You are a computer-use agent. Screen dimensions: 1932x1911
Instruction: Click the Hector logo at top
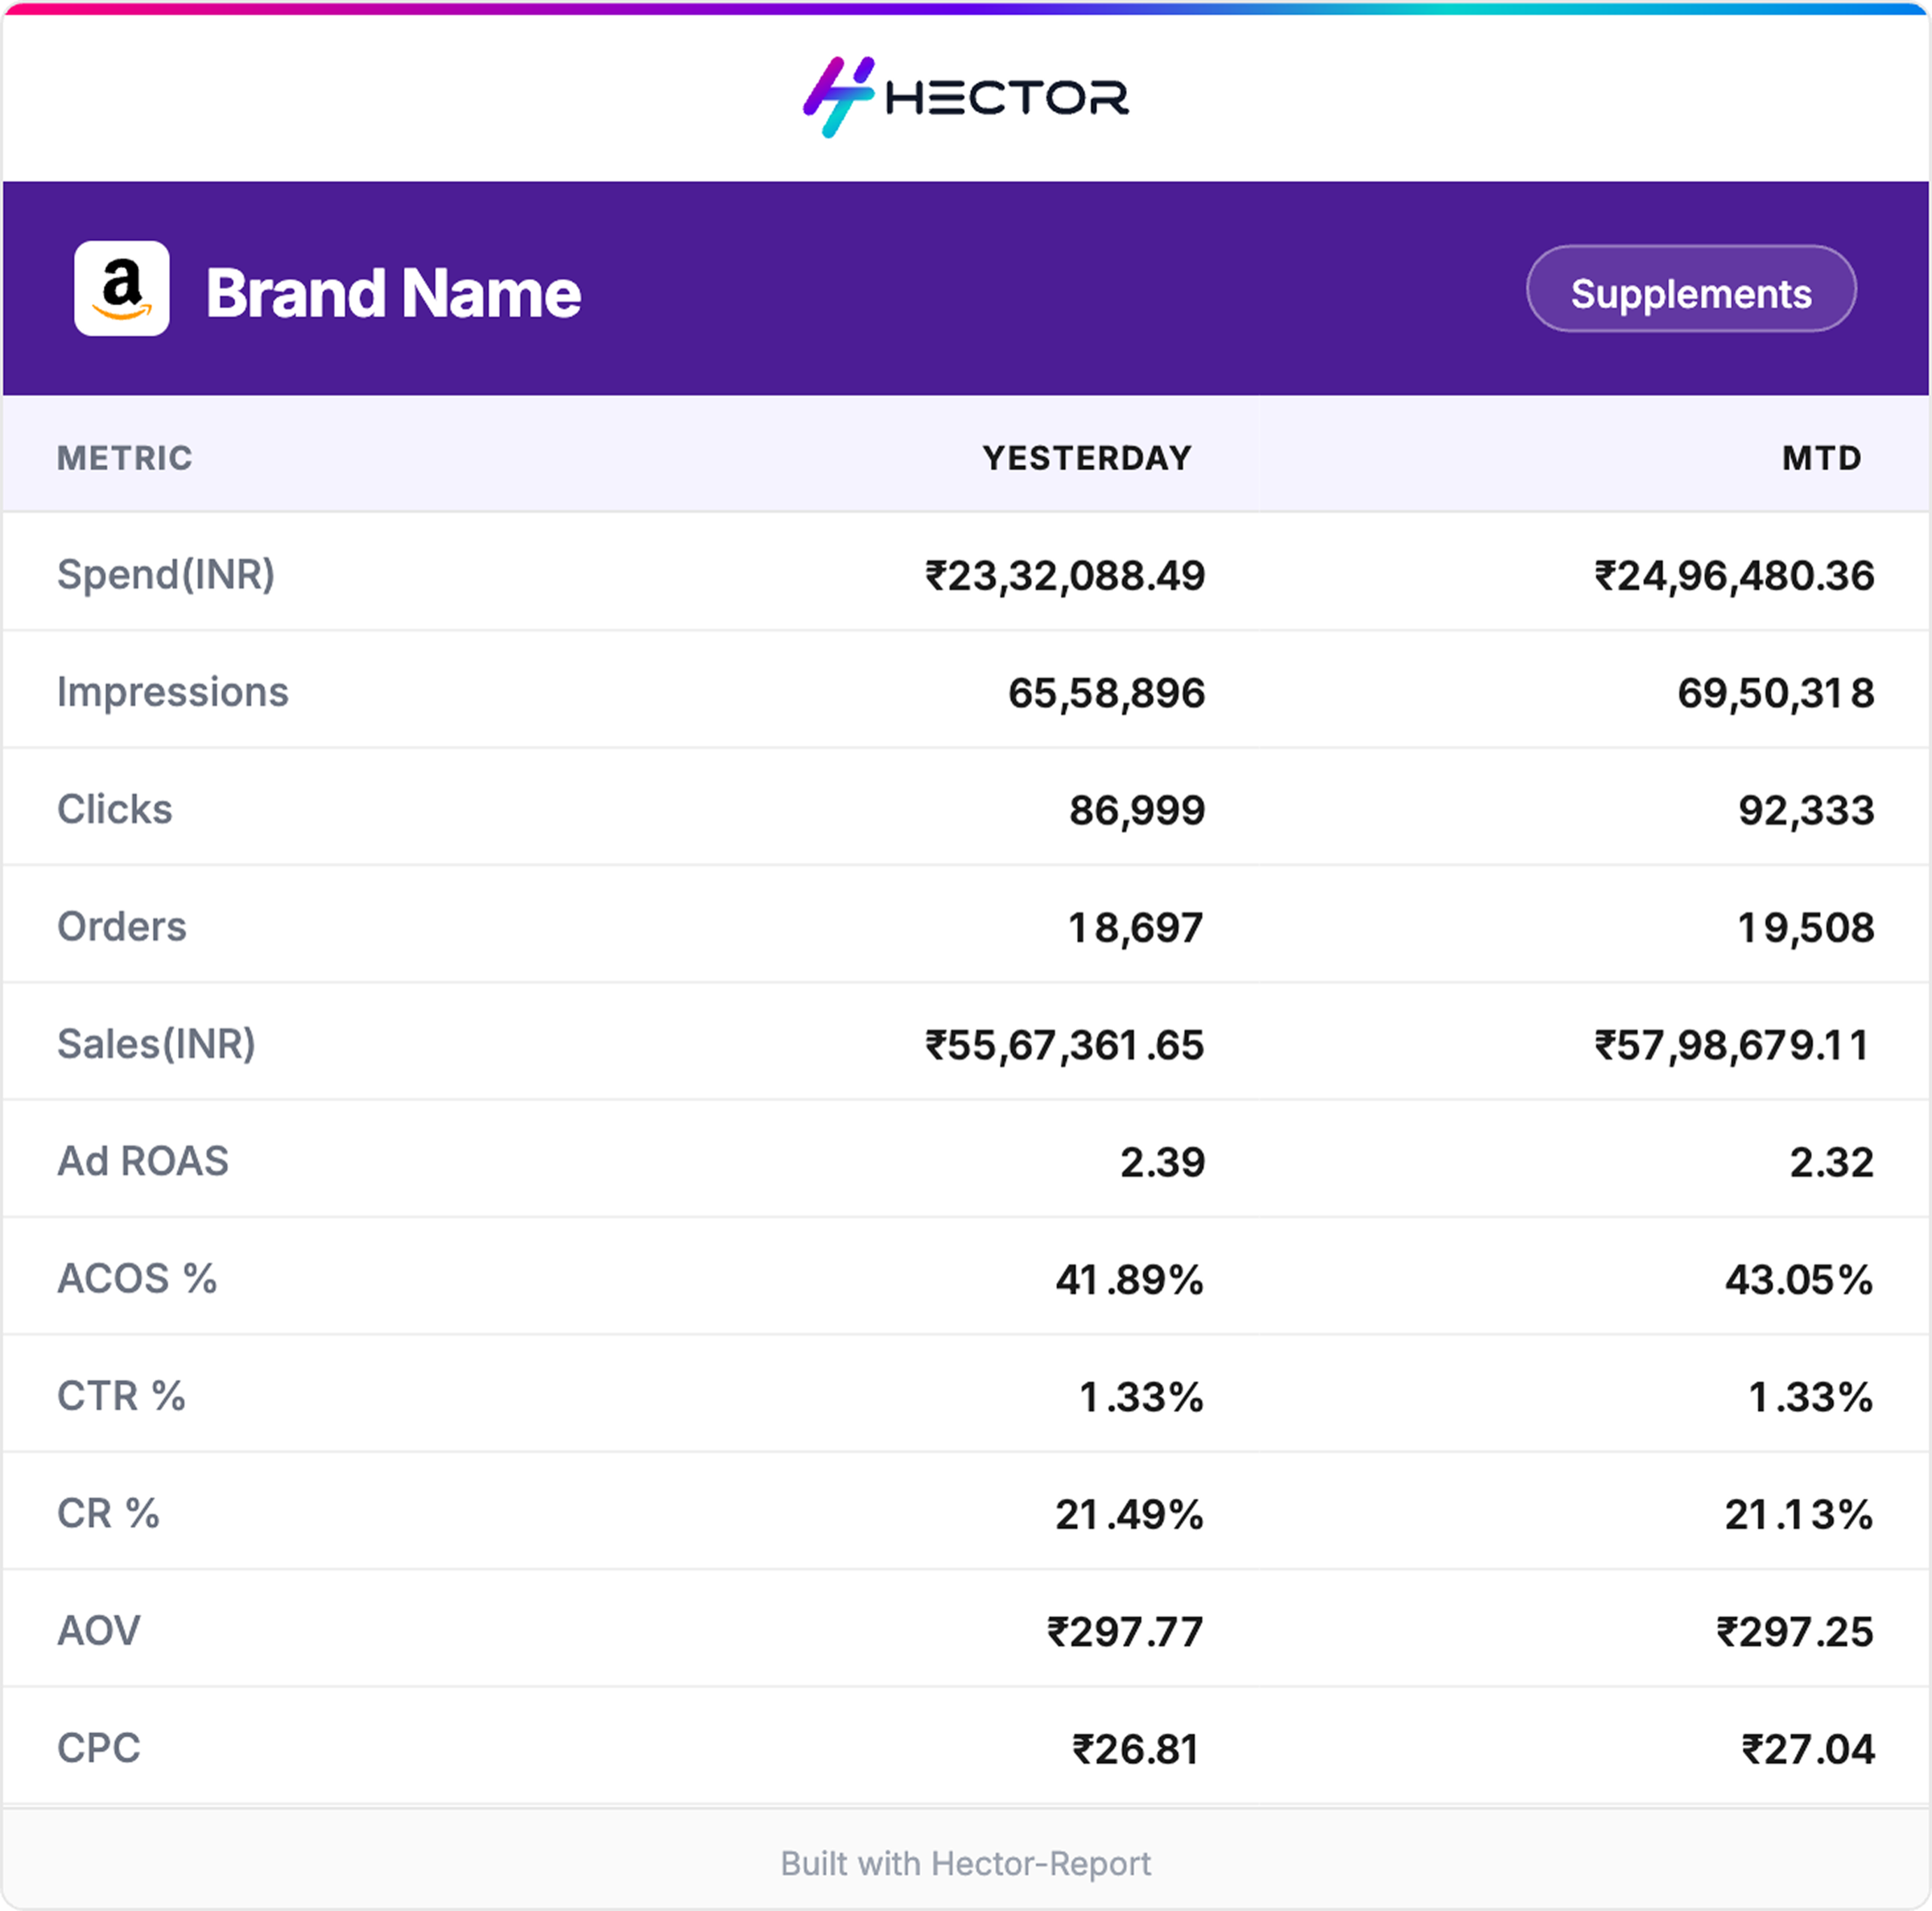[966, 97]
